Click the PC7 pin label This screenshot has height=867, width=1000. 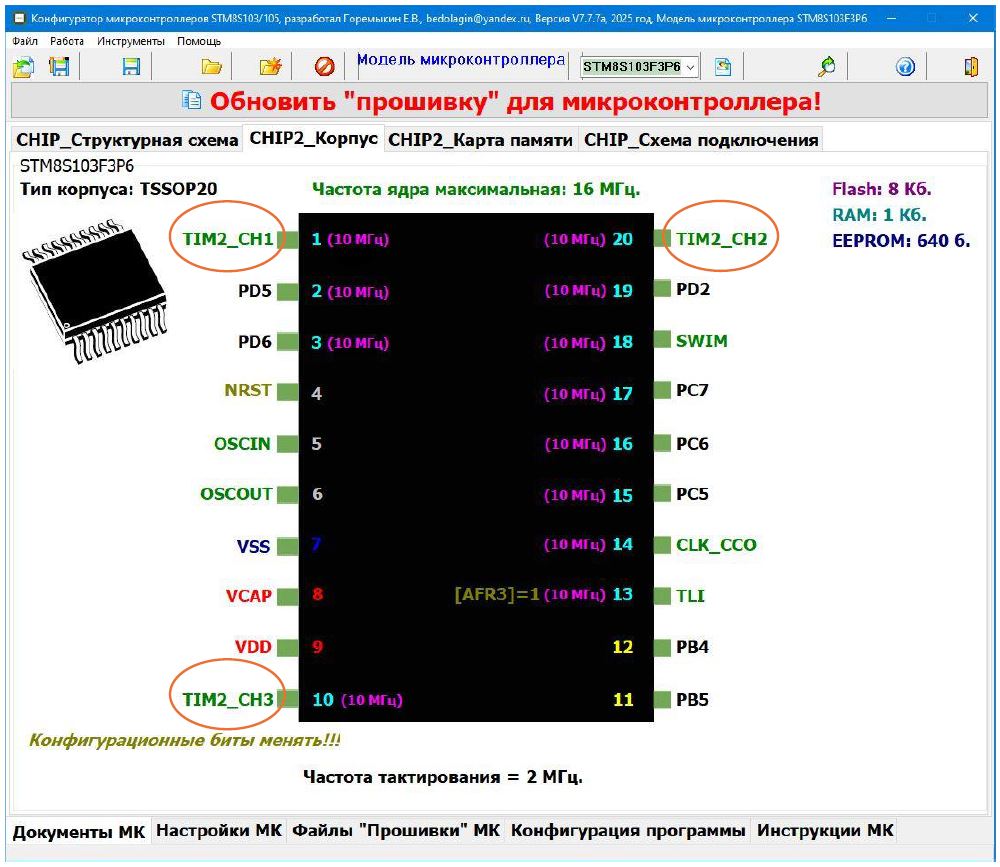[x=692, y=390]
